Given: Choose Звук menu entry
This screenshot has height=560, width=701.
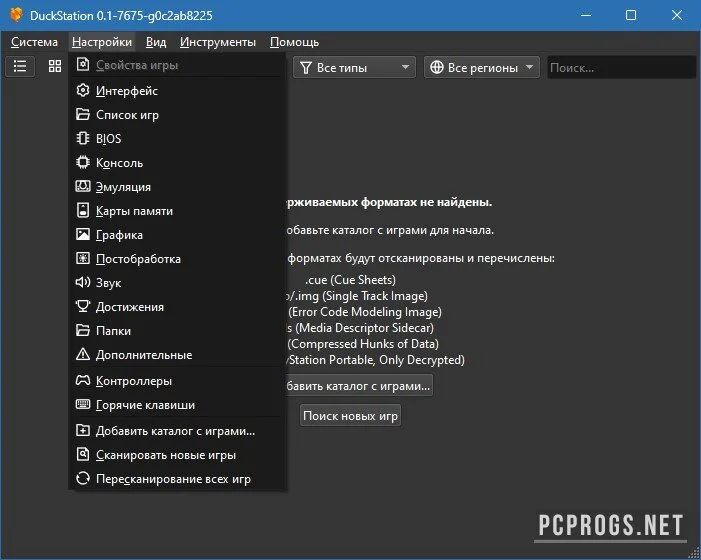Looking at the screenshot, I should (x=178, y=282).
